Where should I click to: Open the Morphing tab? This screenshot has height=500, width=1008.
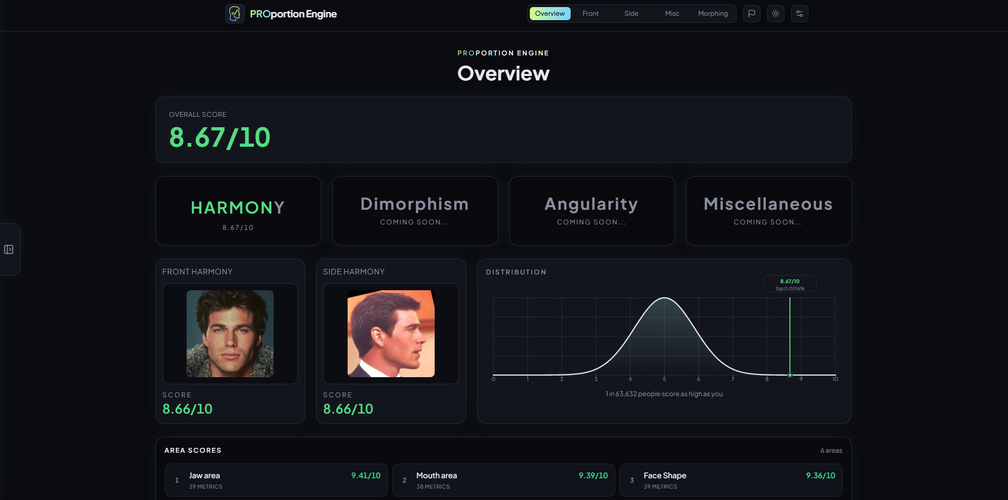coord(713,13)
